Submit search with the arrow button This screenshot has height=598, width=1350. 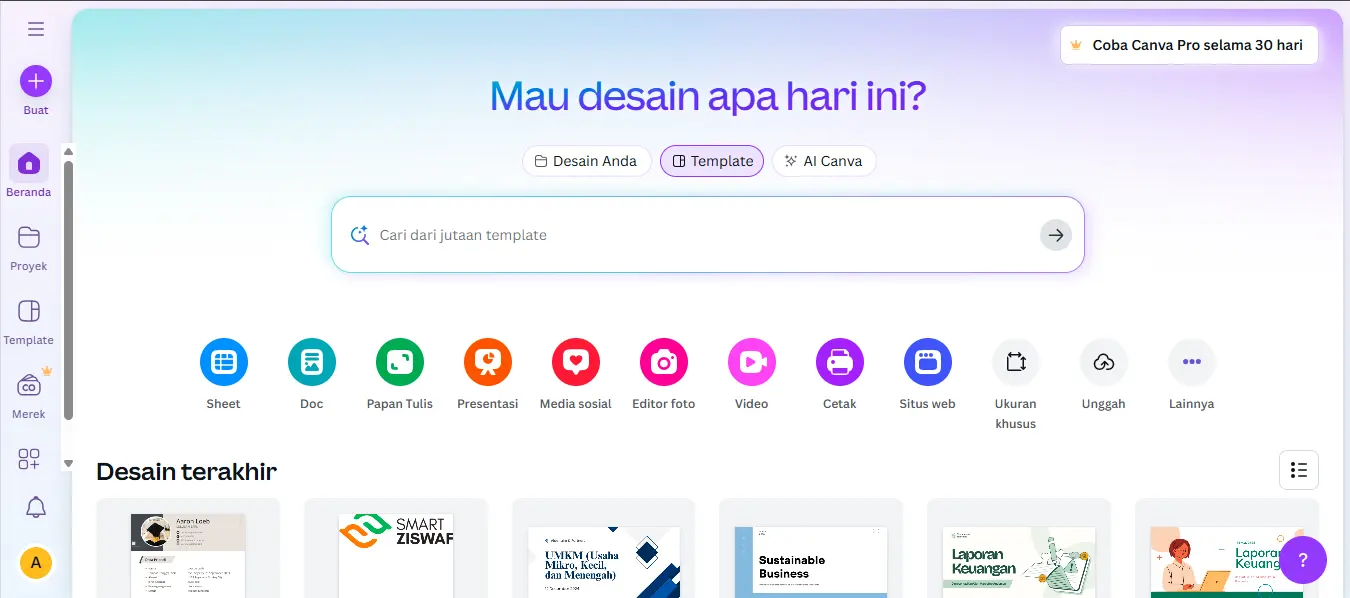[1056, 235]
